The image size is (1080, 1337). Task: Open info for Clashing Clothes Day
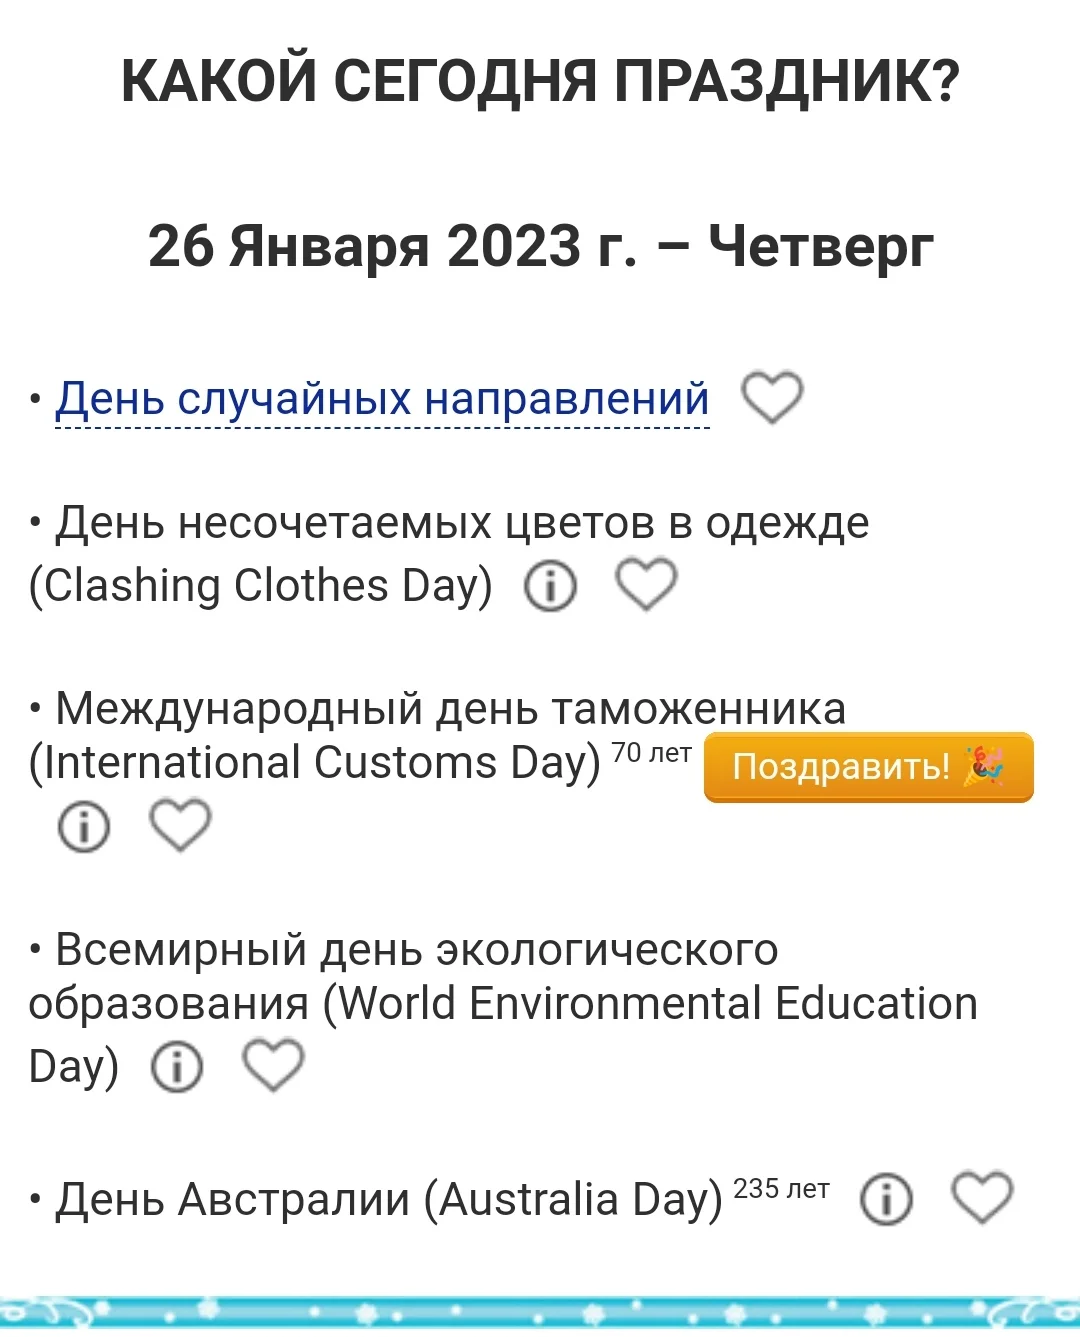click(551, 586)
